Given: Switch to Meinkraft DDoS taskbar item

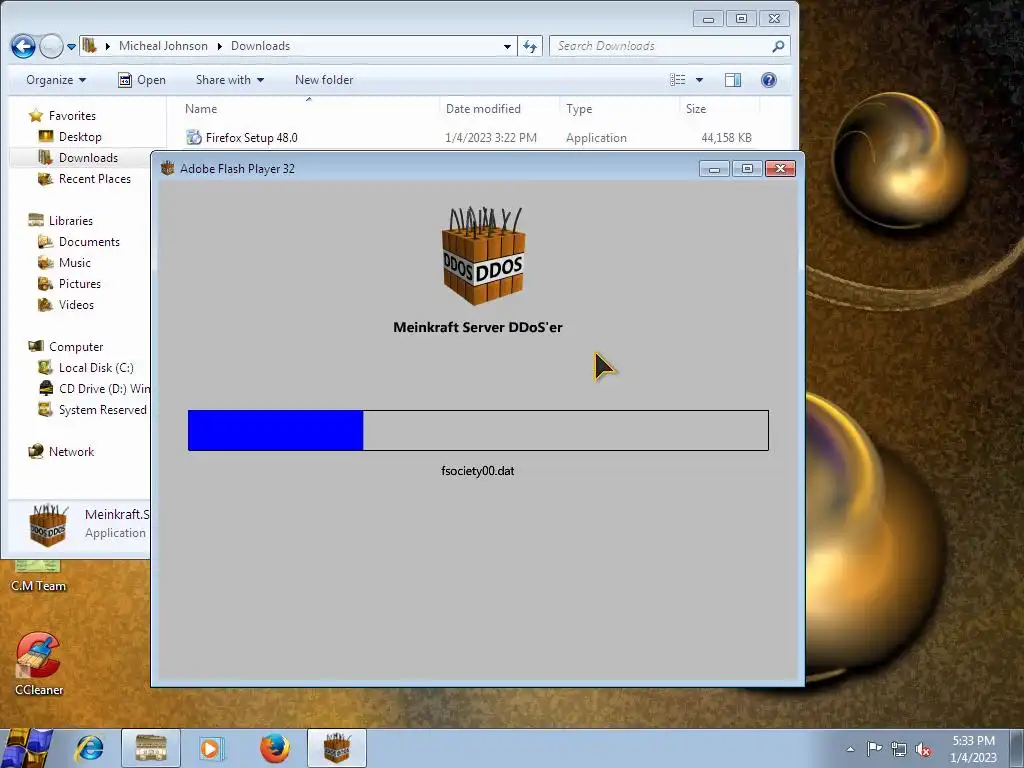Looking at the screenshot, I should pyautogui.click(x=336, y=748).
